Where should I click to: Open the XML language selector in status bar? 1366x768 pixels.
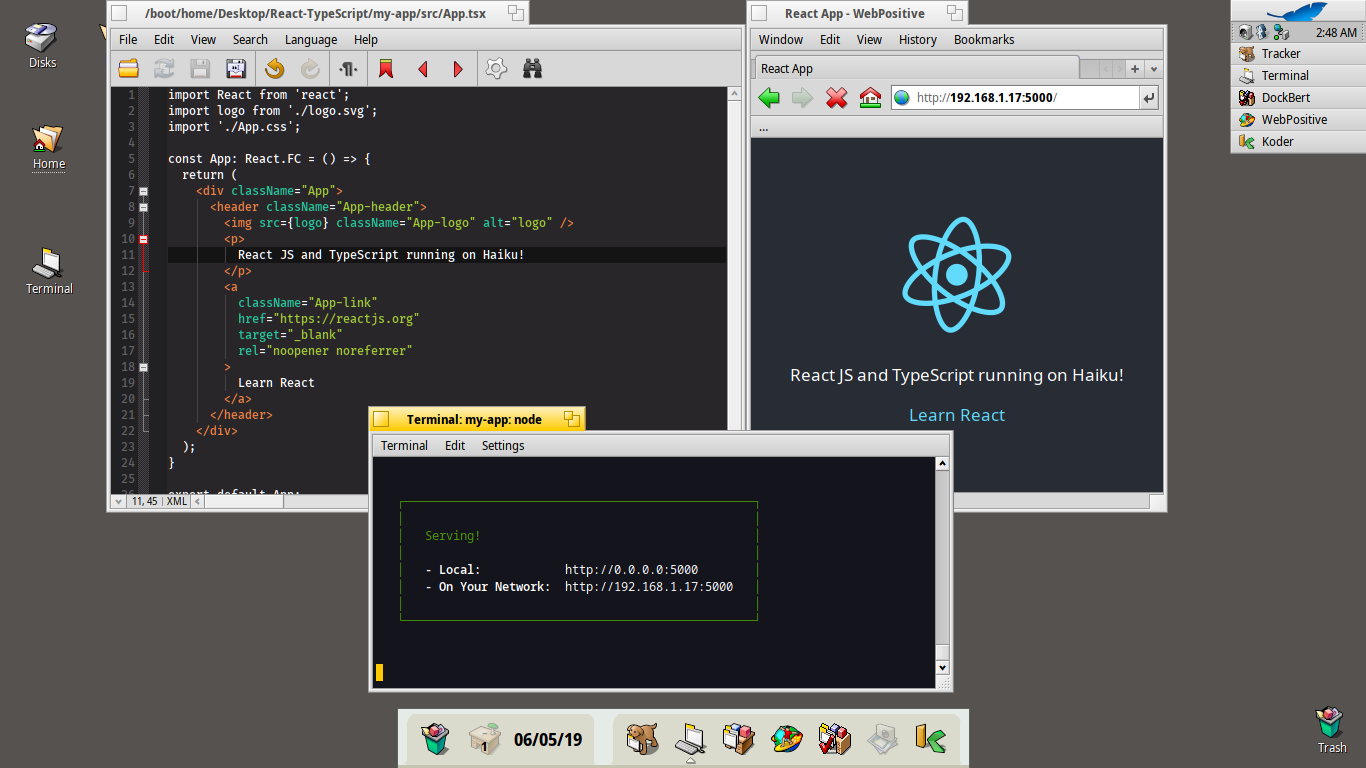coord(177,501)
